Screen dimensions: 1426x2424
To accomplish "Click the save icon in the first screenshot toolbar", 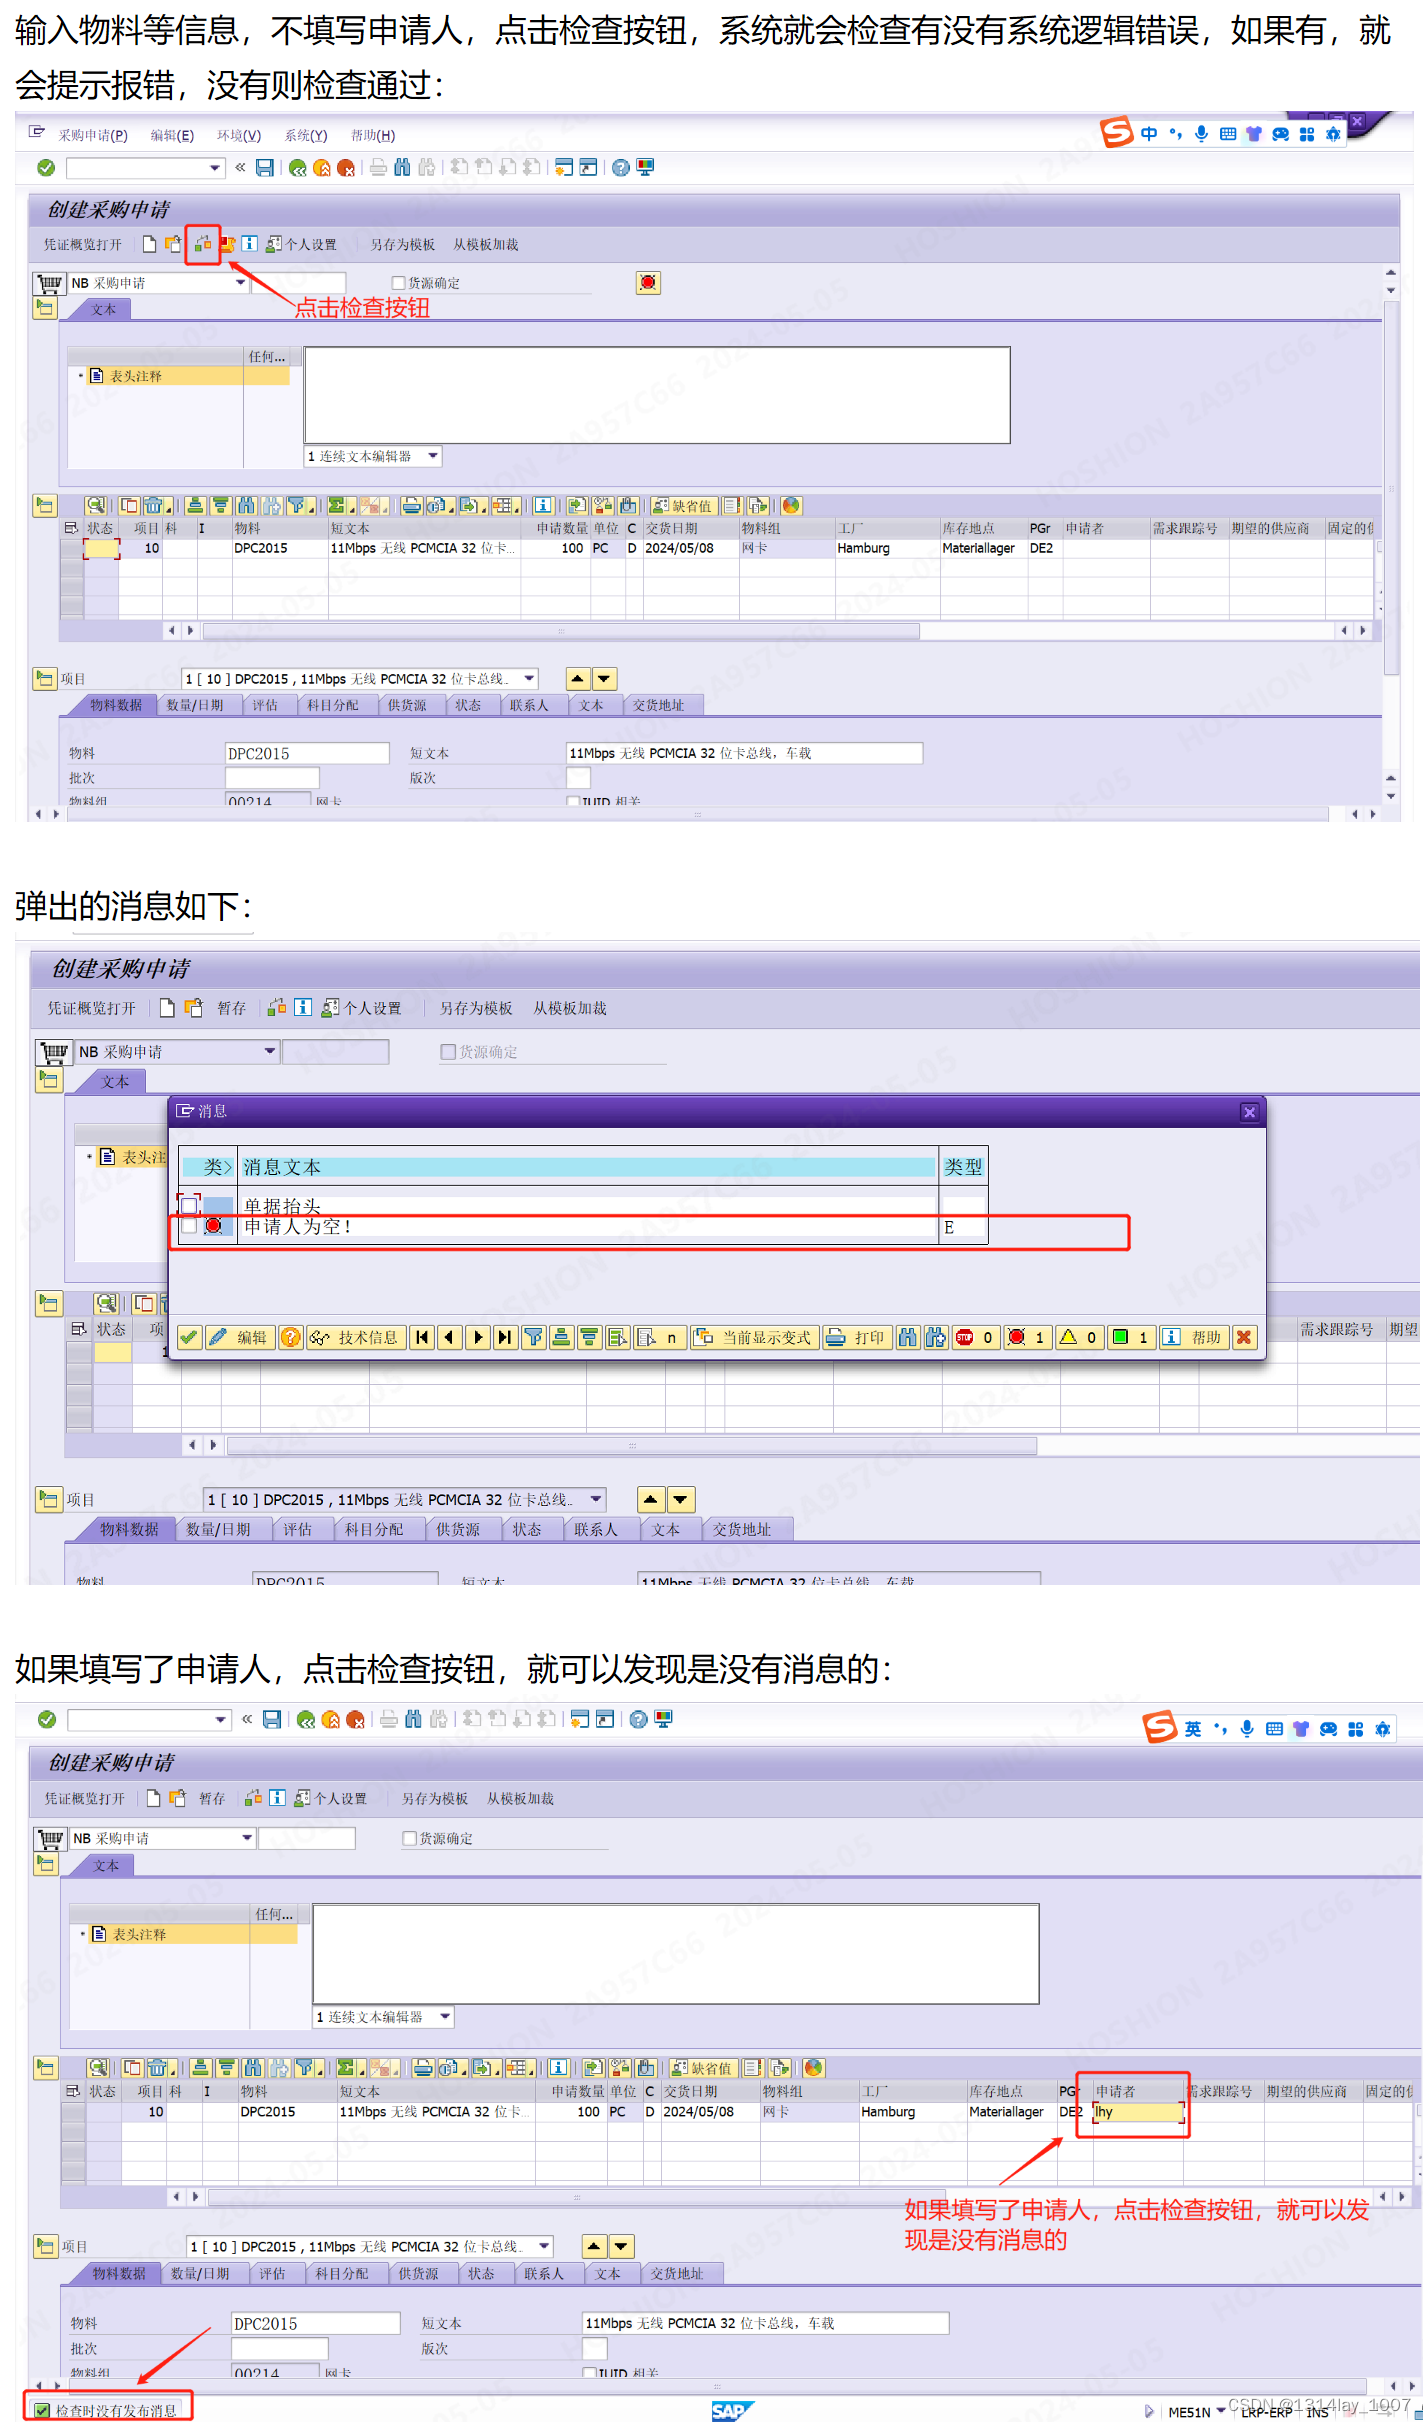I will coord(265,168).
